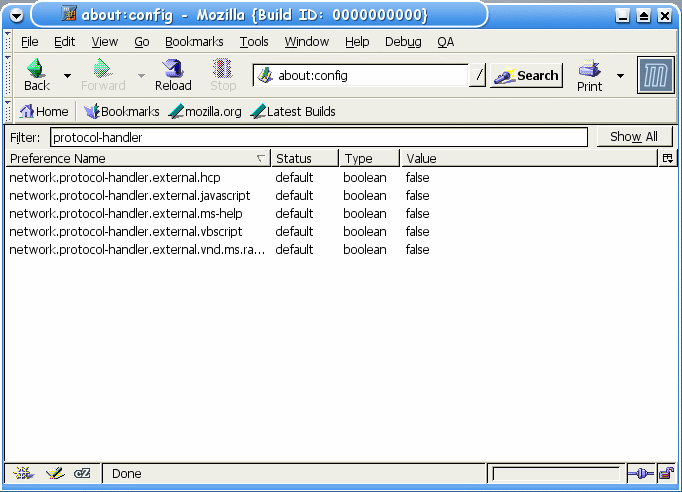The image size is (682, 492).
Task: Sort by Preference Name column header
Action: [138, 158]
